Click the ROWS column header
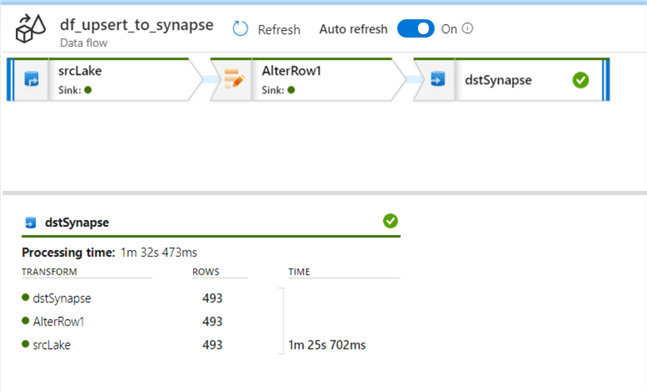Image resolution: width=647 pixels, height=392 pixels. pyautogui.click(x=206, y=272)
